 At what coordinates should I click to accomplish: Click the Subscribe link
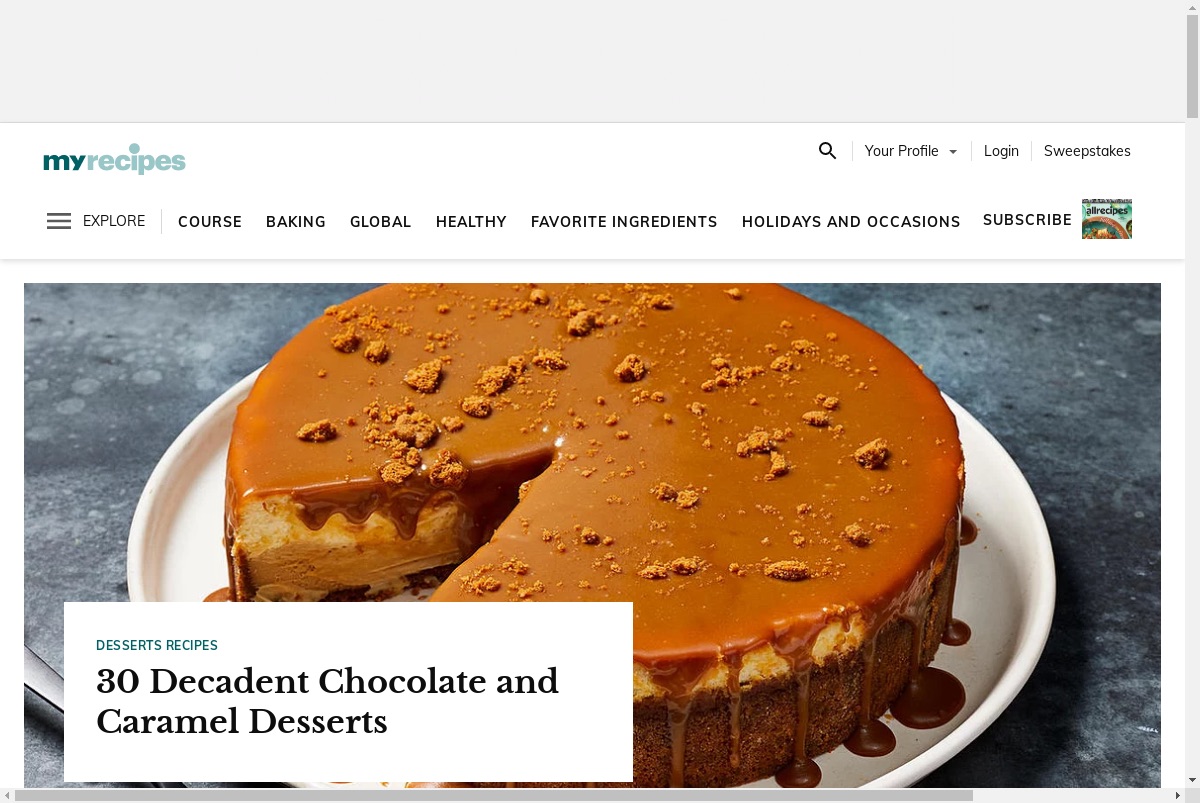[x=1027, y=220]
